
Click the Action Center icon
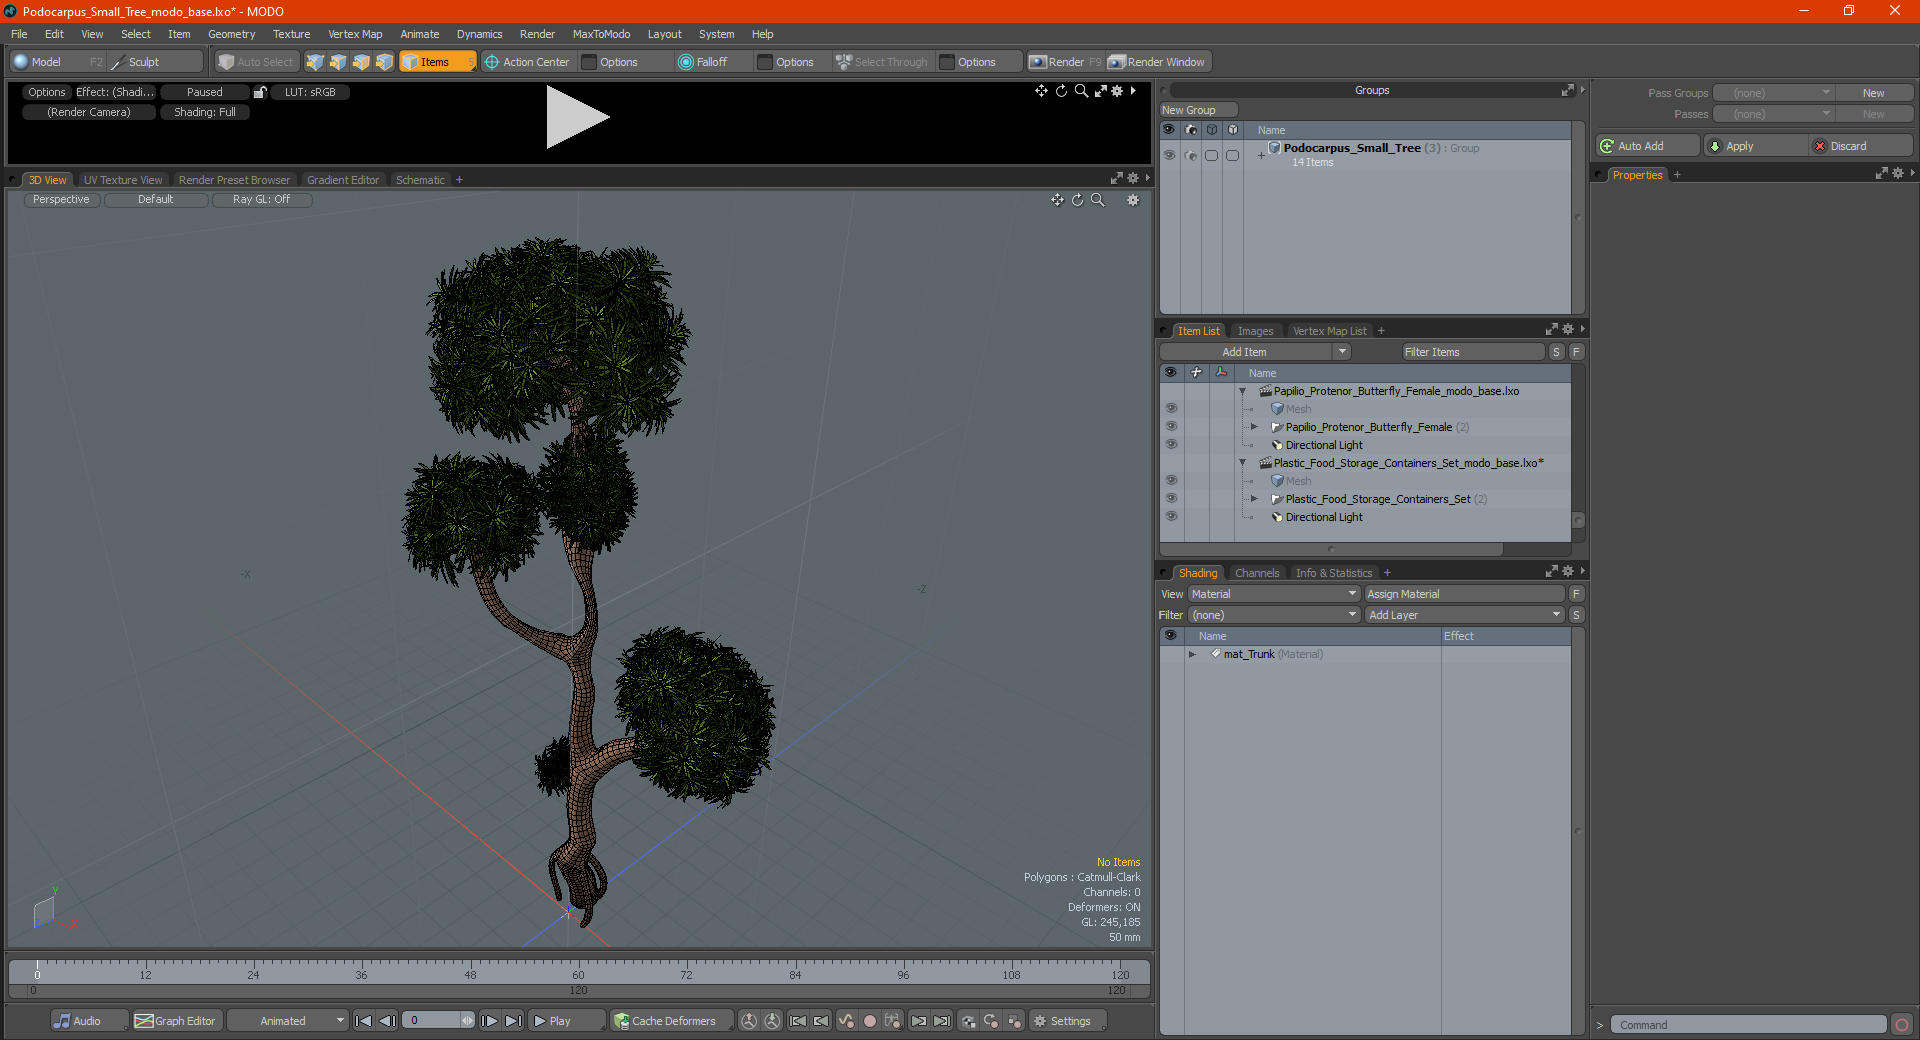pos(491,62)
